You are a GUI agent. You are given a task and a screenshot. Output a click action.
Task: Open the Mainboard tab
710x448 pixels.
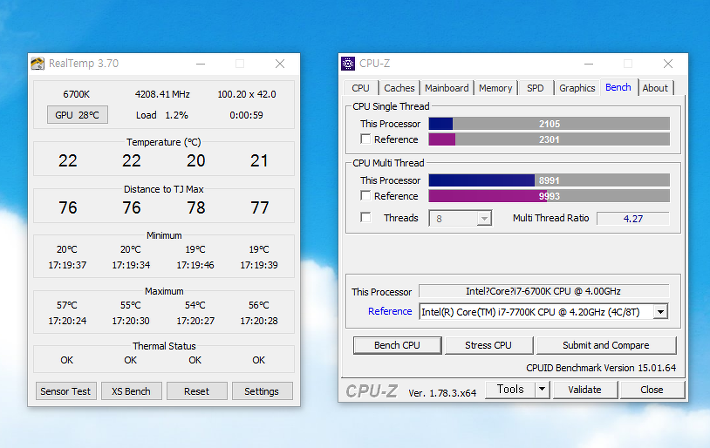(x=446, y=88)
